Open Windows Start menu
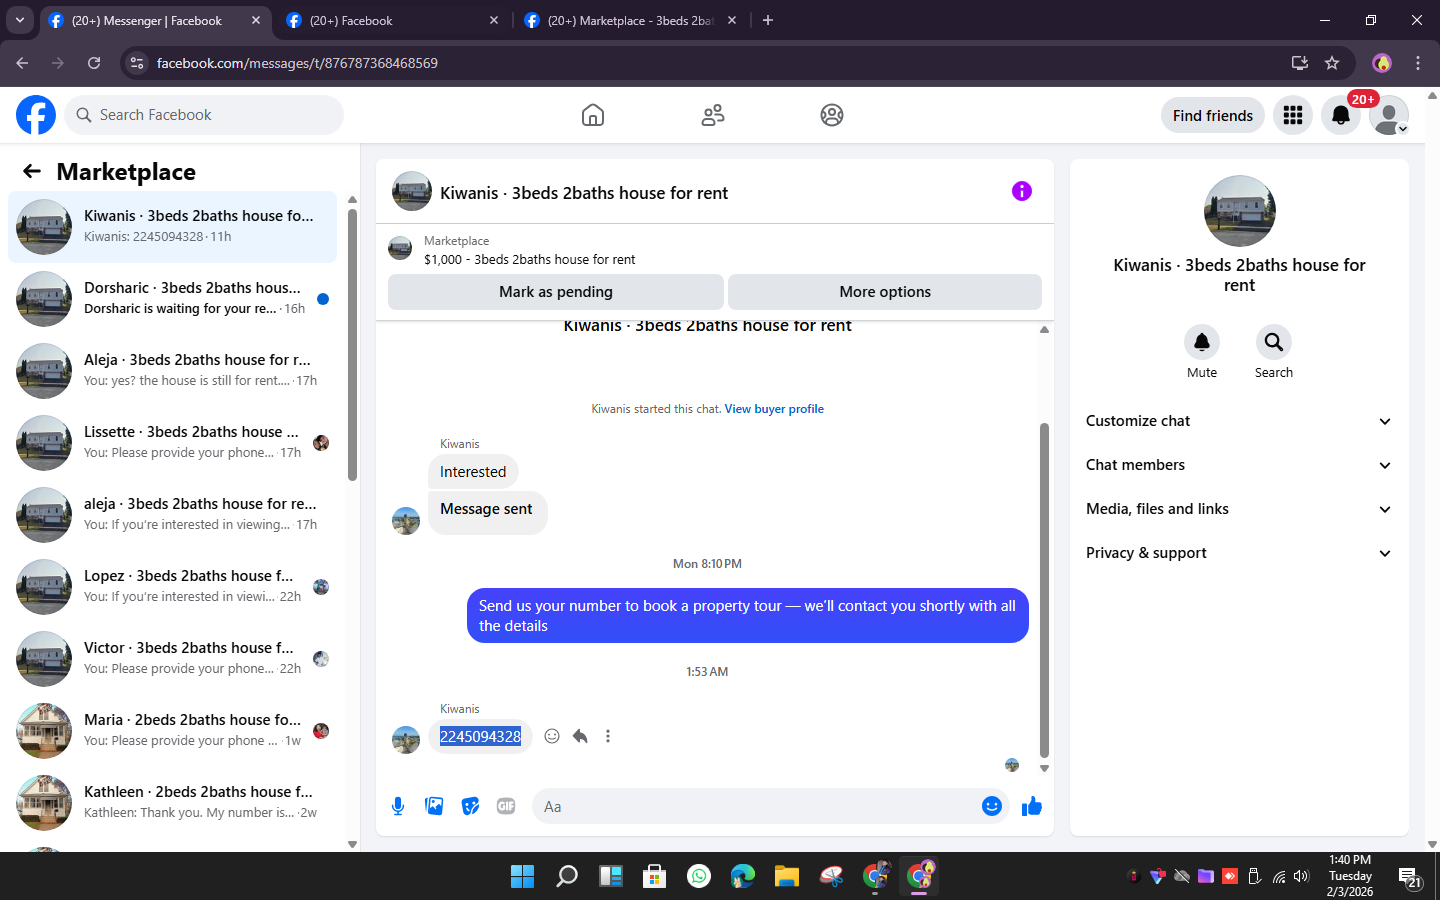 coord(523,876)
